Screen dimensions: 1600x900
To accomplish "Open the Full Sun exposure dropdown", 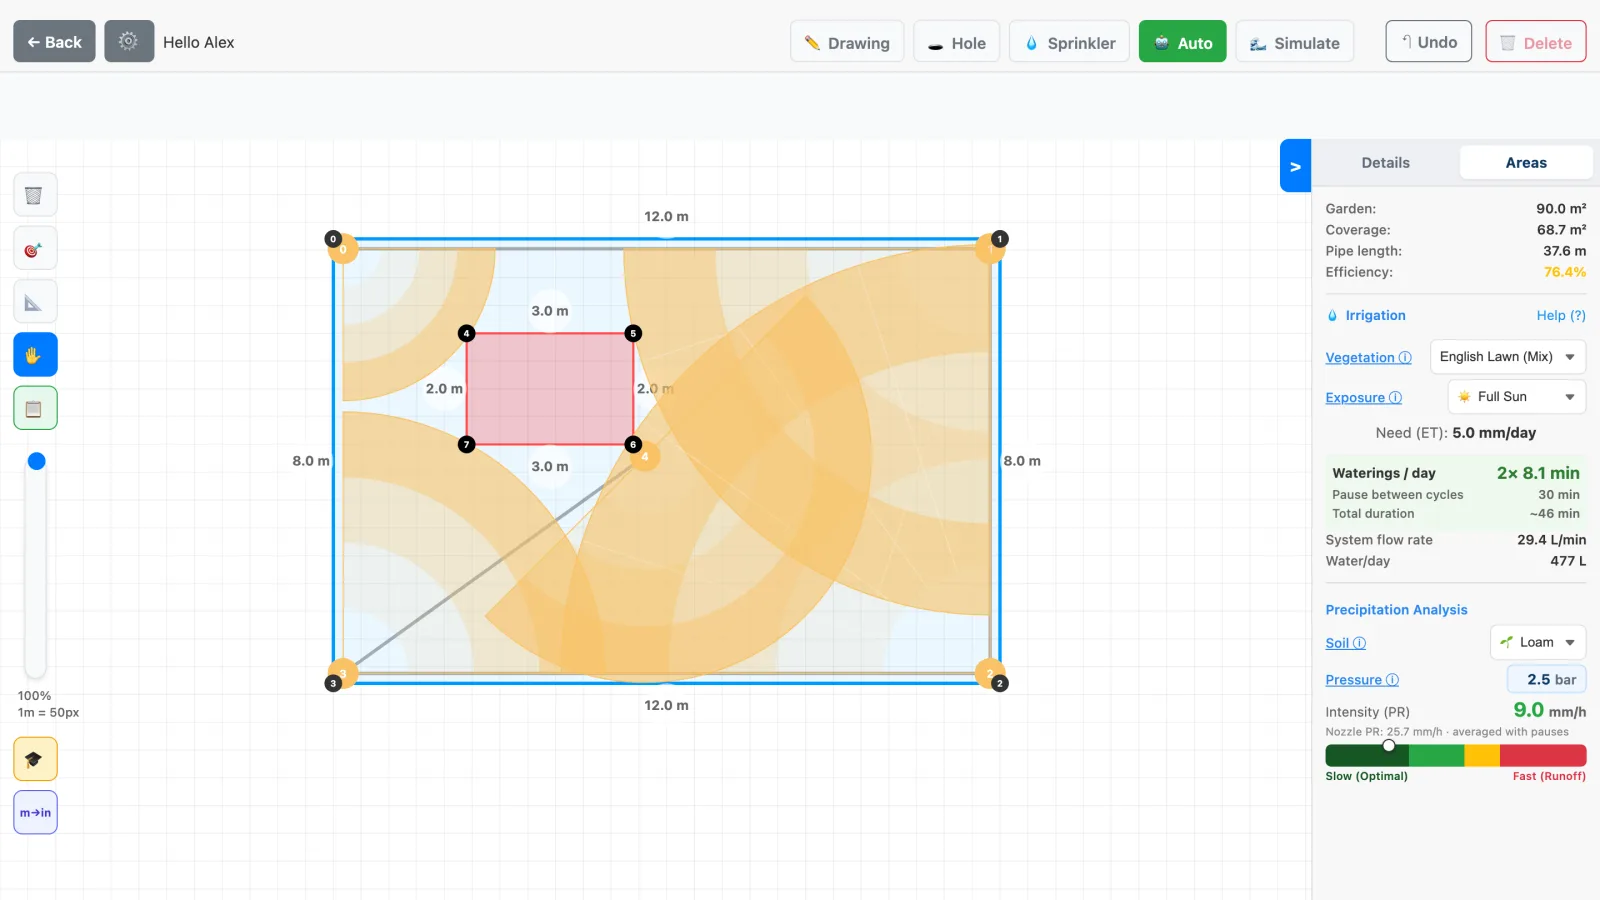I will click(1517, 397).
